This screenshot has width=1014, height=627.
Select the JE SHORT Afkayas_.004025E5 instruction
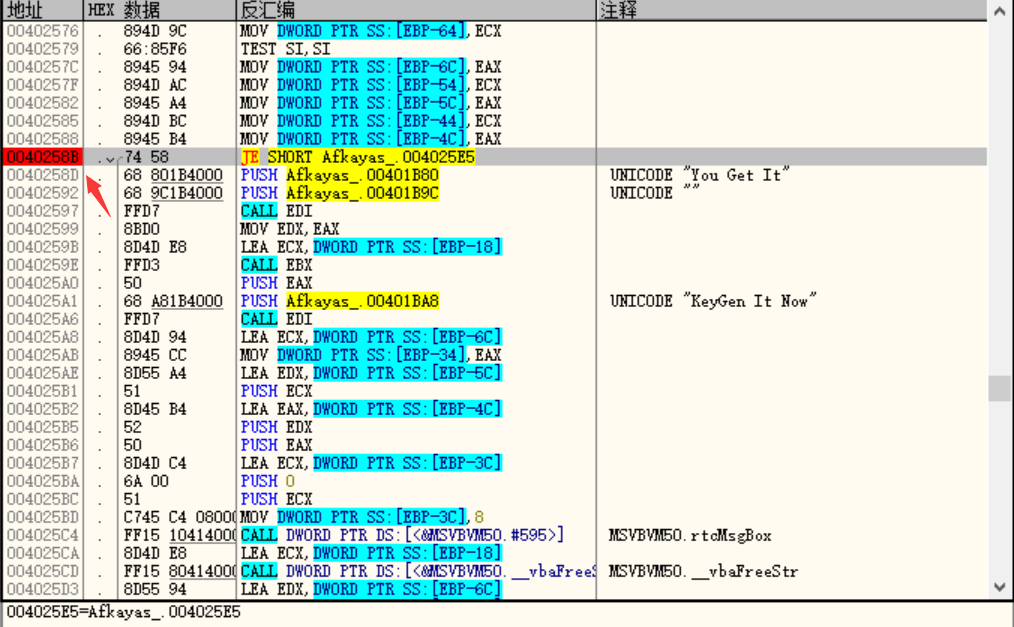click(x=358, y=157)
